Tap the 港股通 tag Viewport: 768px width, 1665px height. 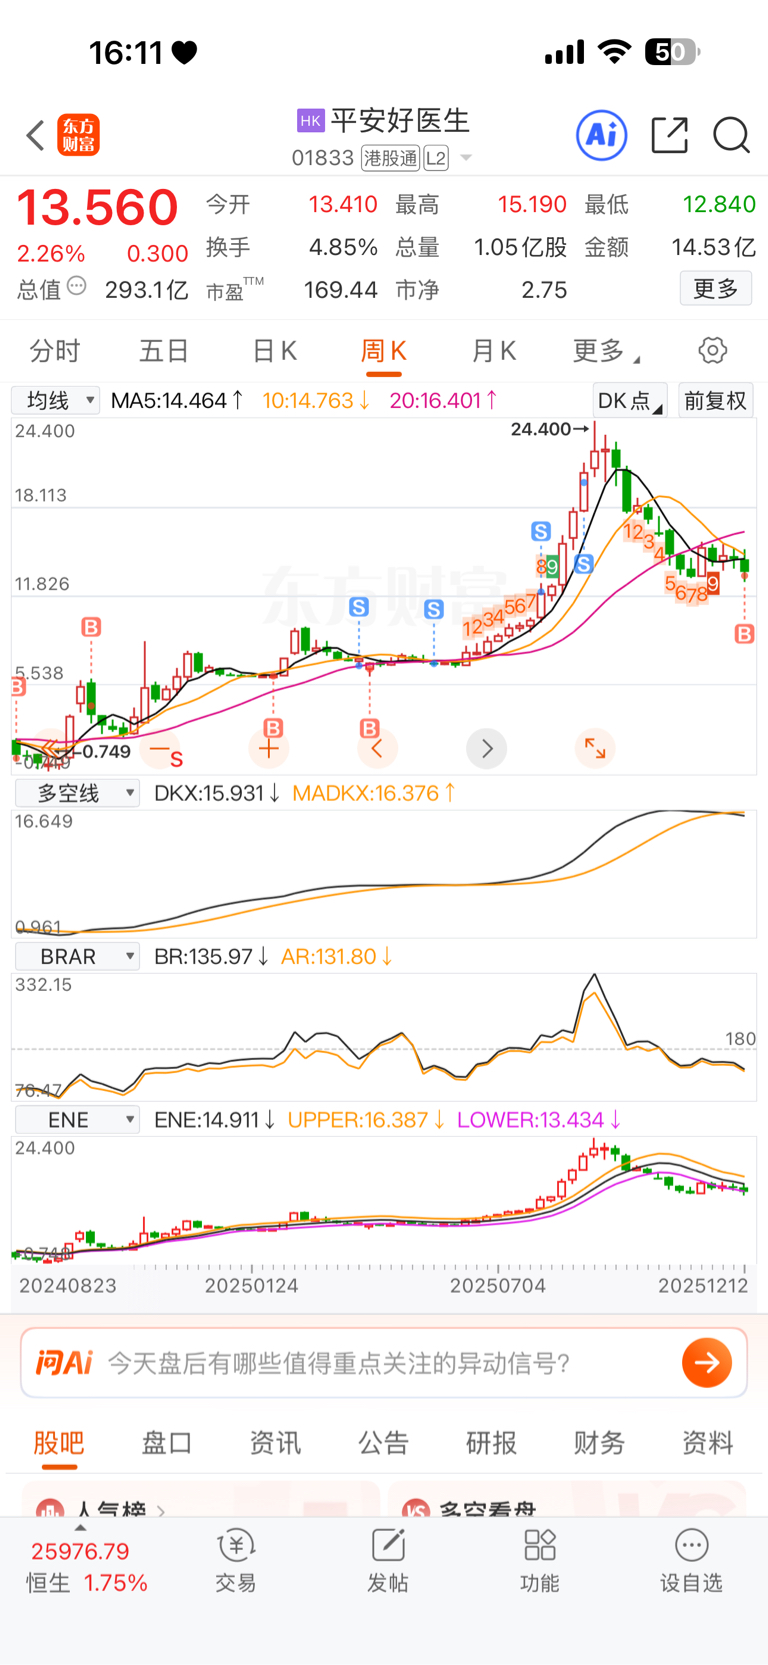coord(391,158)
